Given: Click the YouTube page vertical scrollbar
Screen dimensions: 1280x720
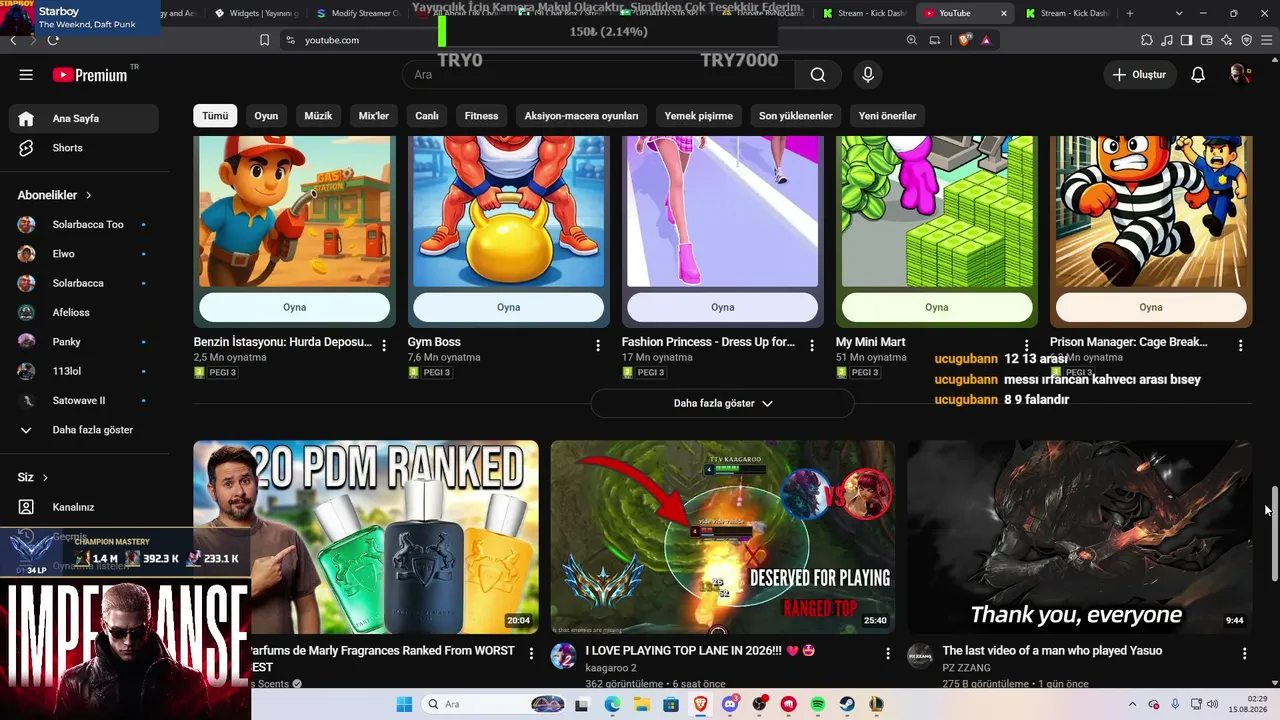Looking at the screenshot, I should (1274, 533).
